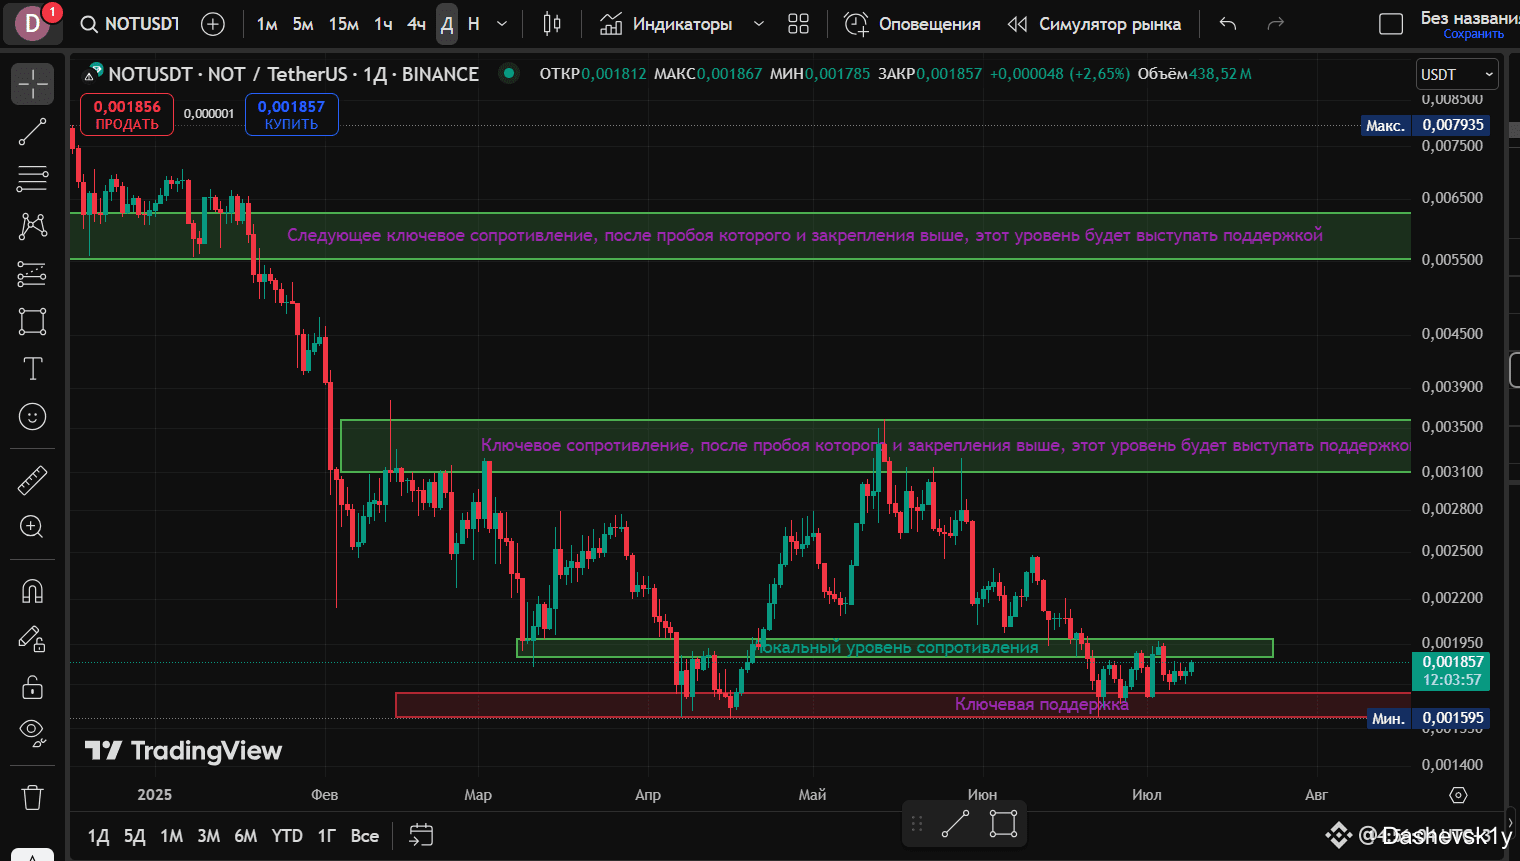The image size is (1520, 861).
Task: Open the layout selection square icon
Action: click(x=1391, y=24)
